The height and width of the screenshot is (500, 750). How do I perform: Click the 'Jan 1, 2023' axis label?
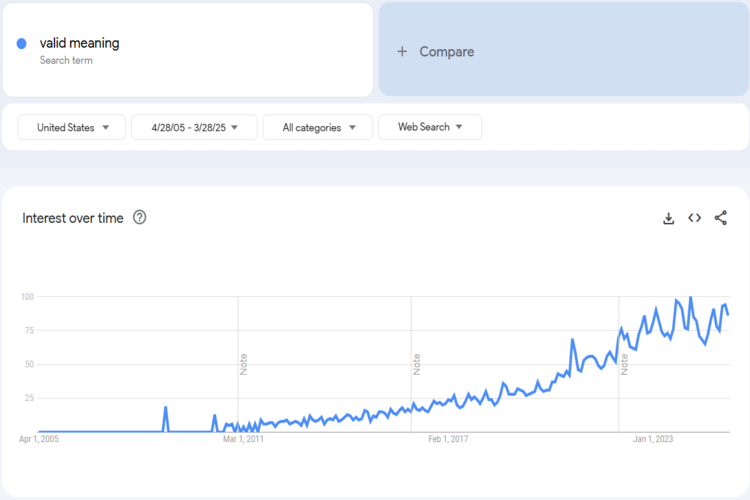coord(653,439)
